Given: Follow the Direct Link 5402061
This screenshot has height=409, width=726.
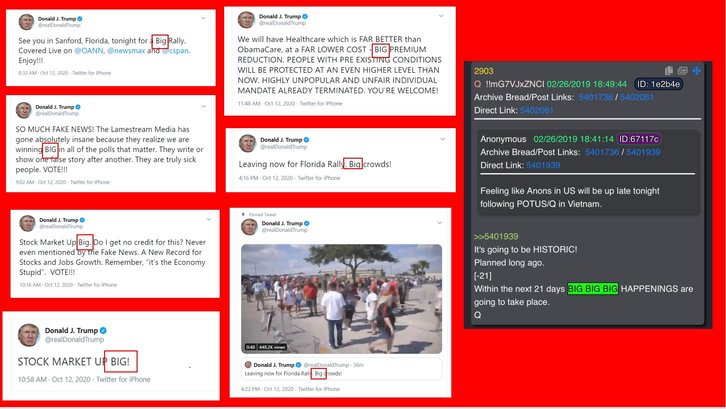Looking at the screenshot, I should coord(537,110).
